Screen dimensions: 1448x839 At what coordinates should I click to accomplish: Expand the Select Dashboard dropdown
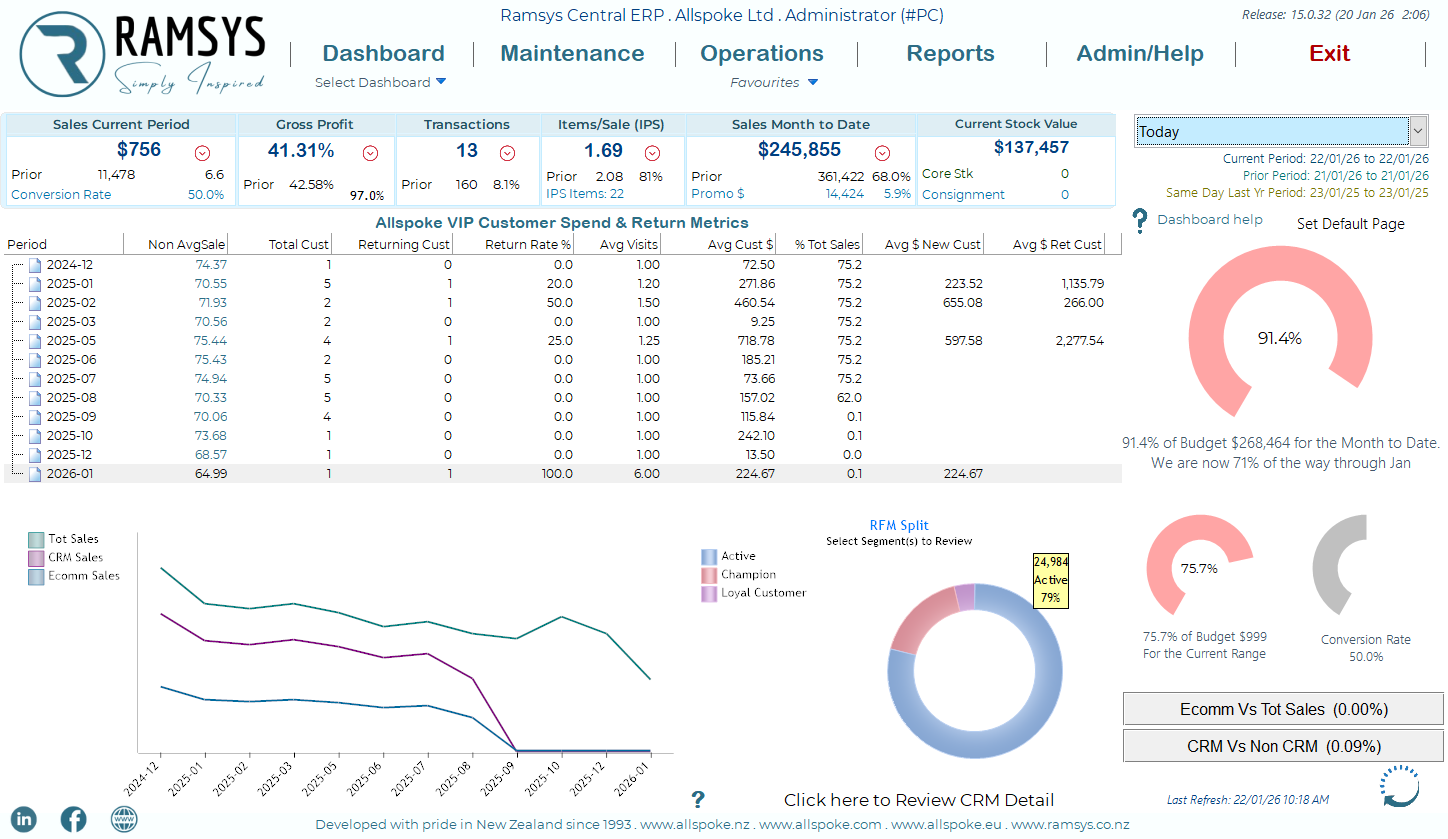(x=441, y=82)
